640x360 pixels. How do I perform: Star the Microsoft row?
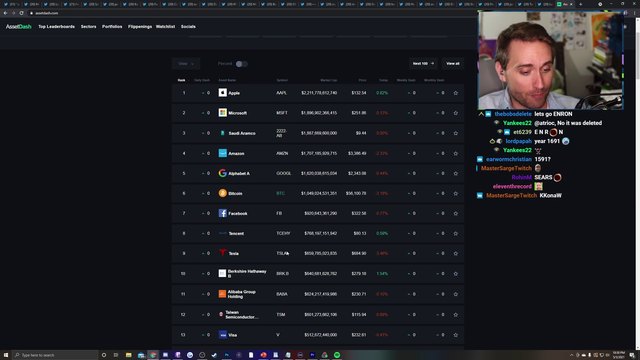tap(456, 113)
